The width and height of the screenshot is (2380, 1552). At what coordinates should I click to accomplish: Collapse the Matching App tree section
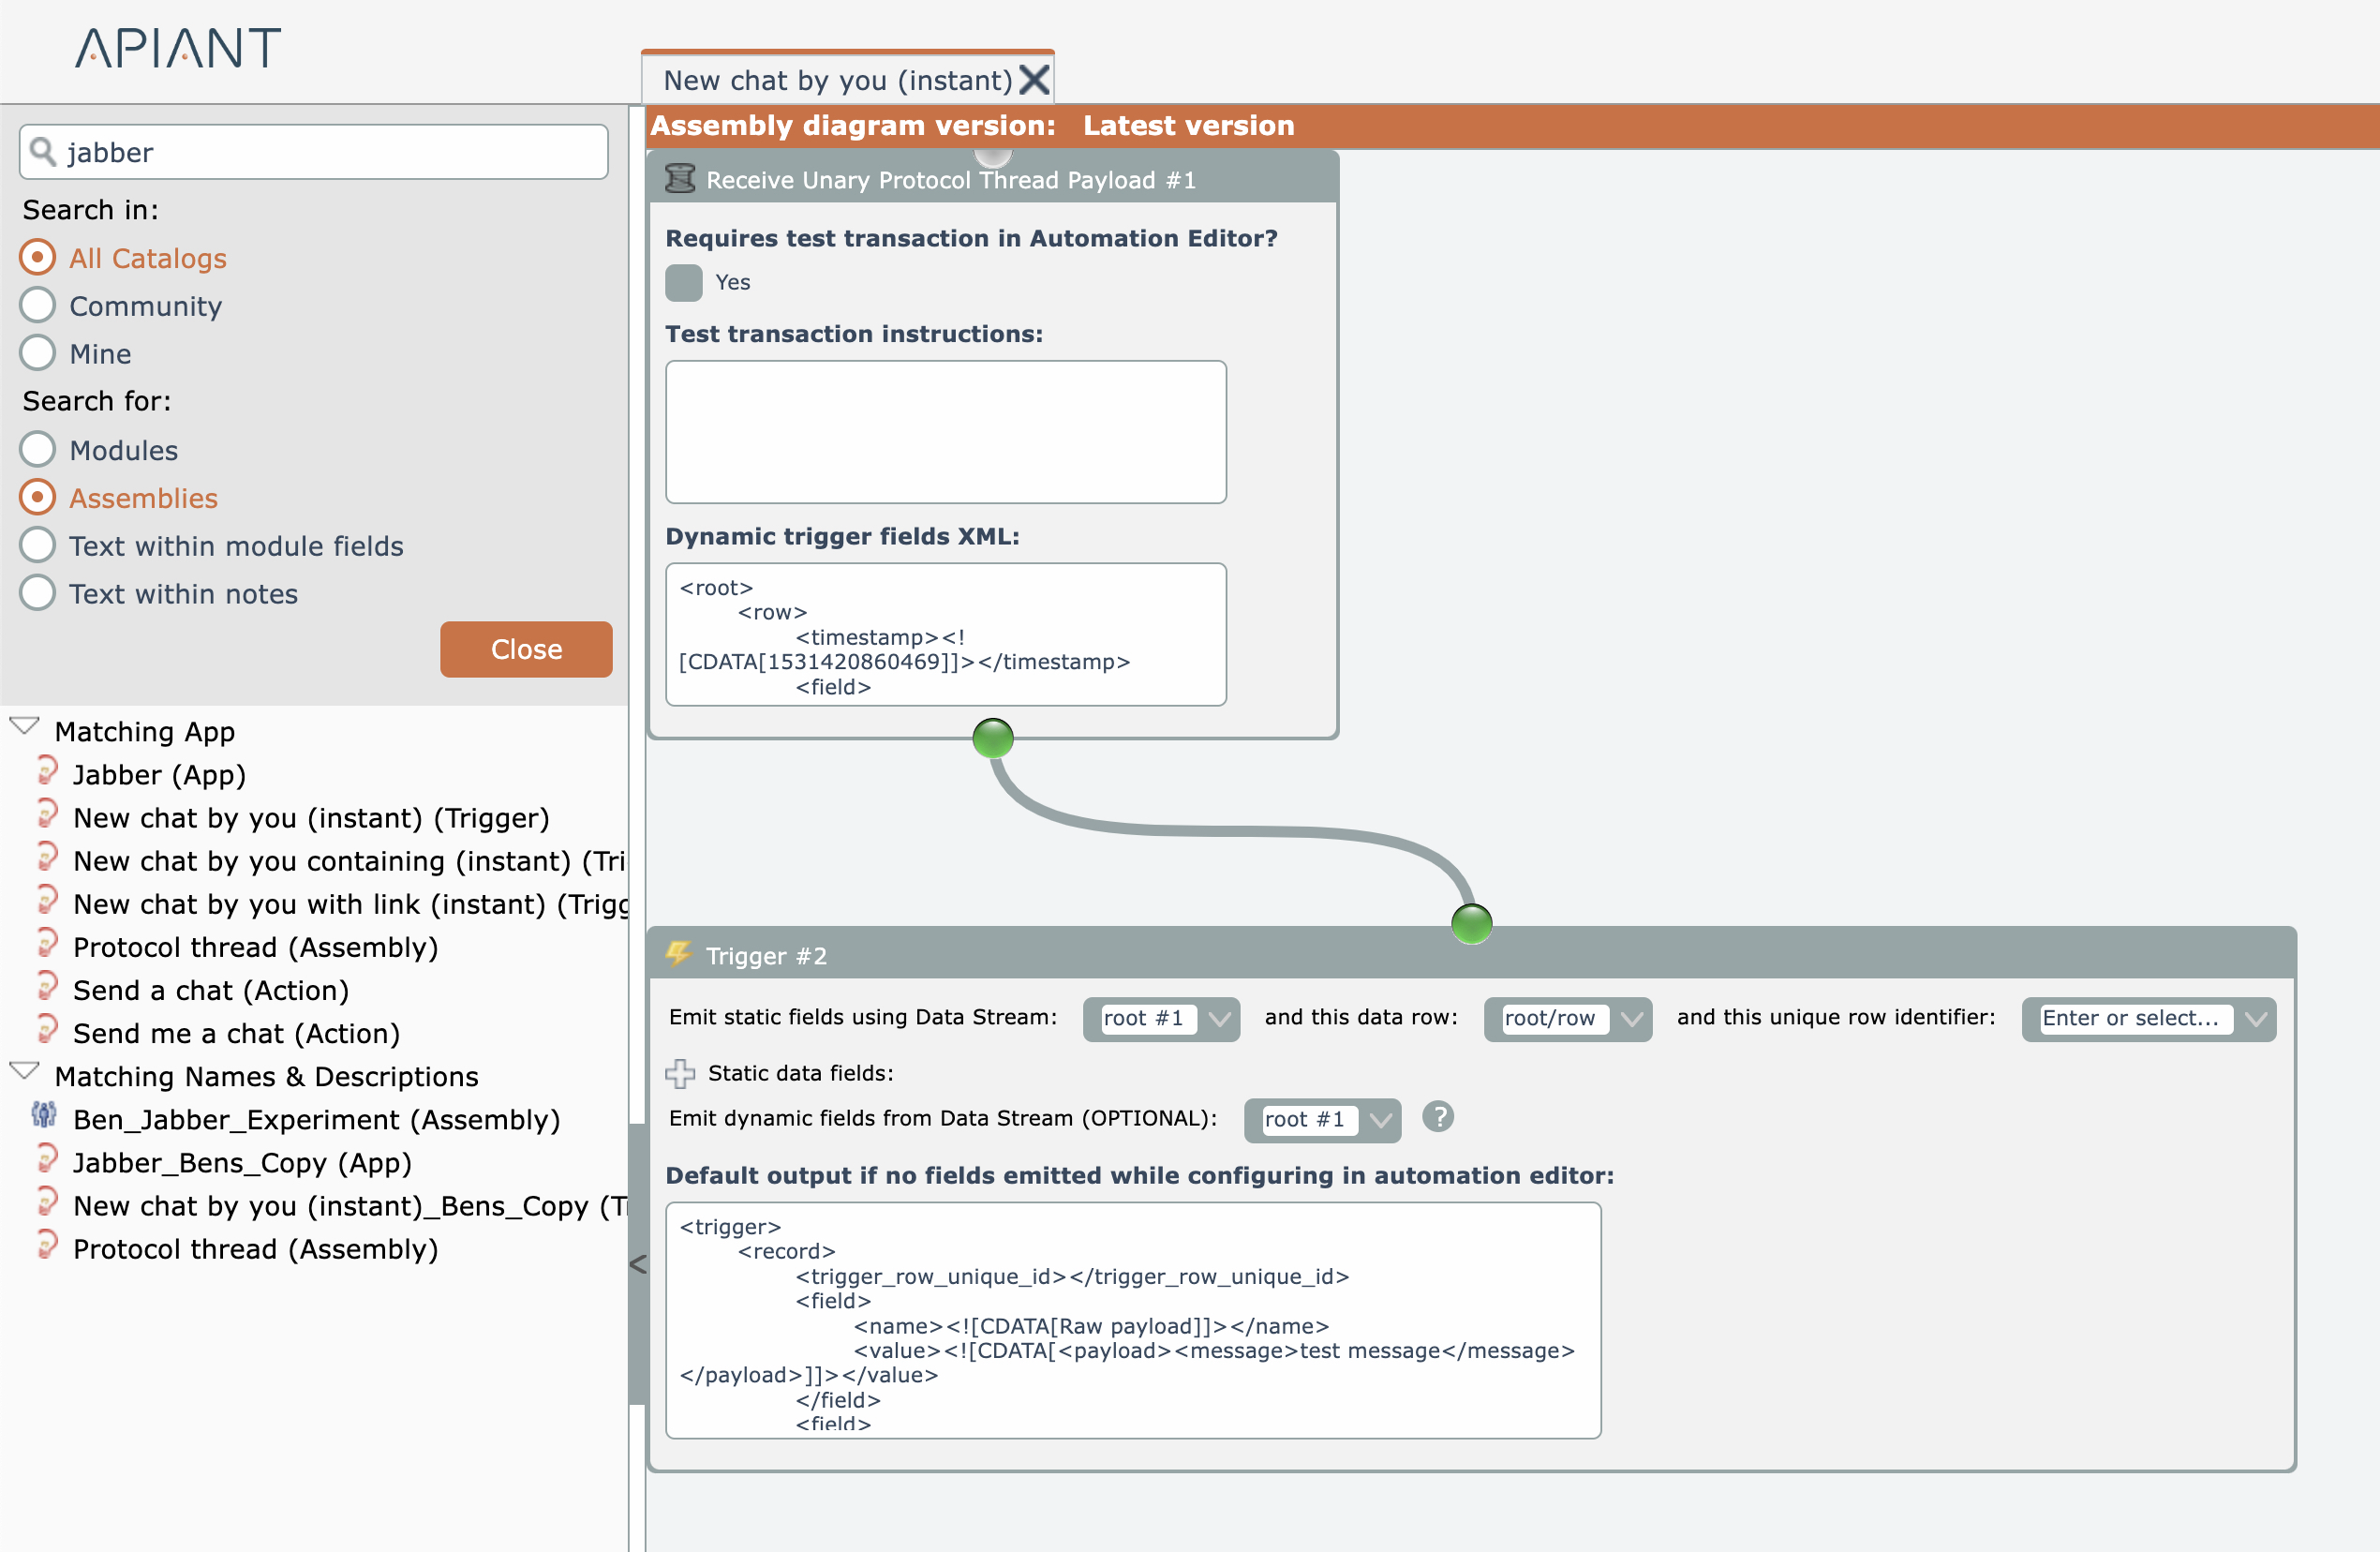24,726
